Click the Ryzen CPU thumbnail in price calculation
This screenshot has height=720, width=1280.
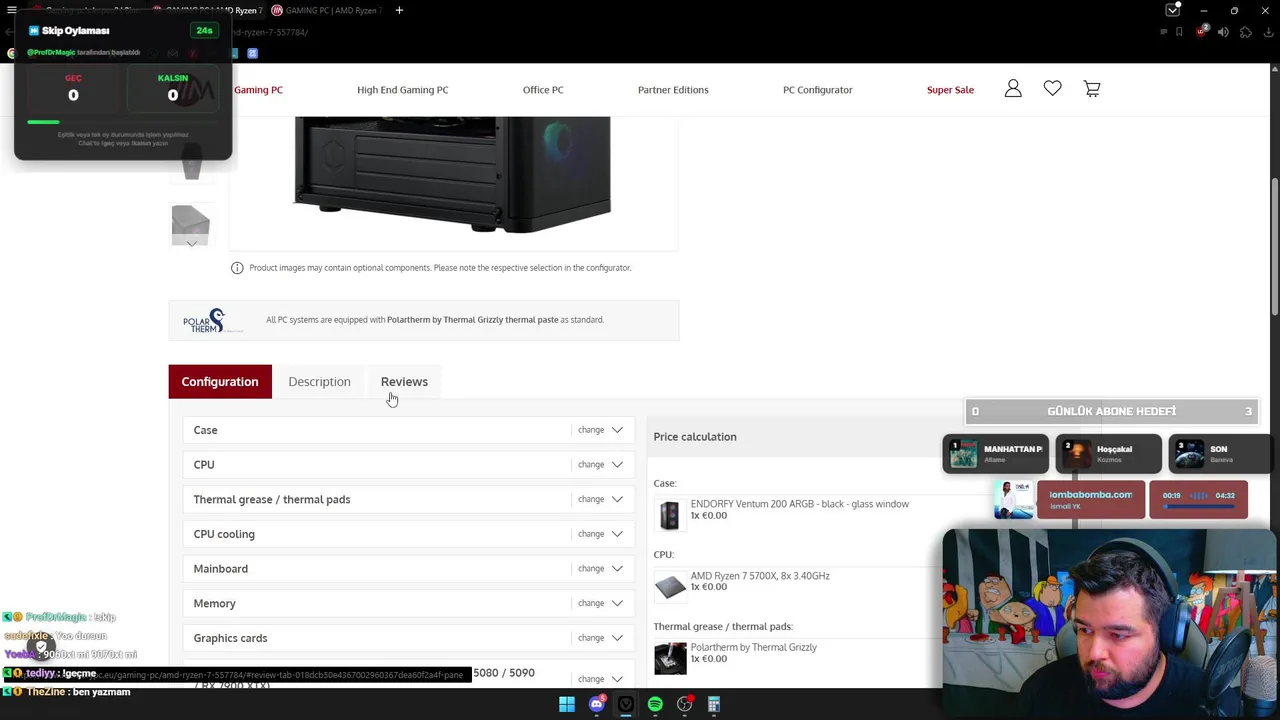670,587
